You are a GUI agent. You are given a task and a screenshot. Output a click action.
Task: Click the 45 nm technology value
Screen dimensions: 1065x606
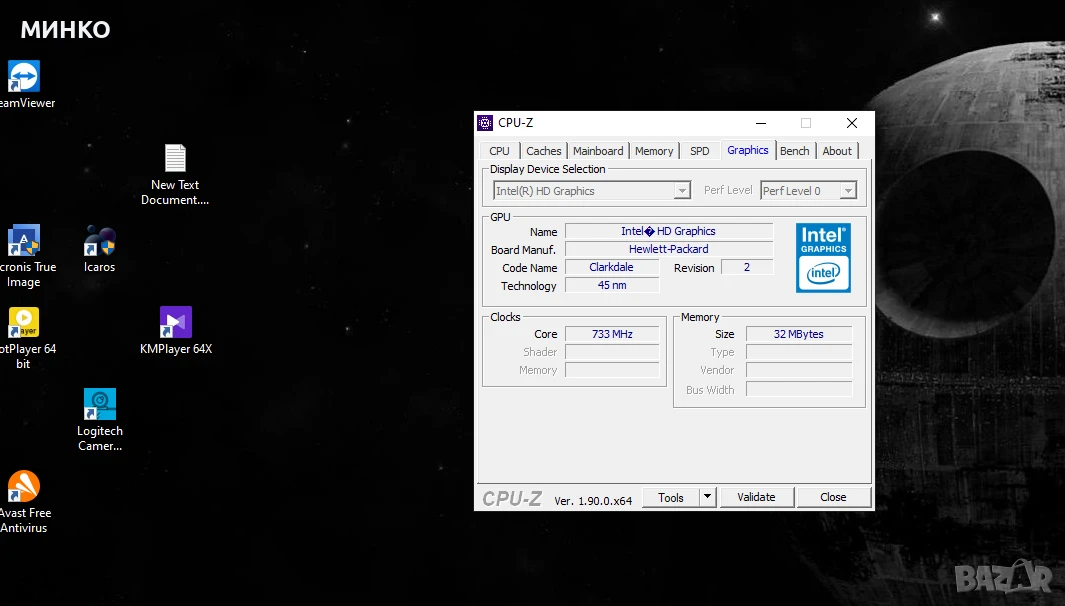[612, 285]
